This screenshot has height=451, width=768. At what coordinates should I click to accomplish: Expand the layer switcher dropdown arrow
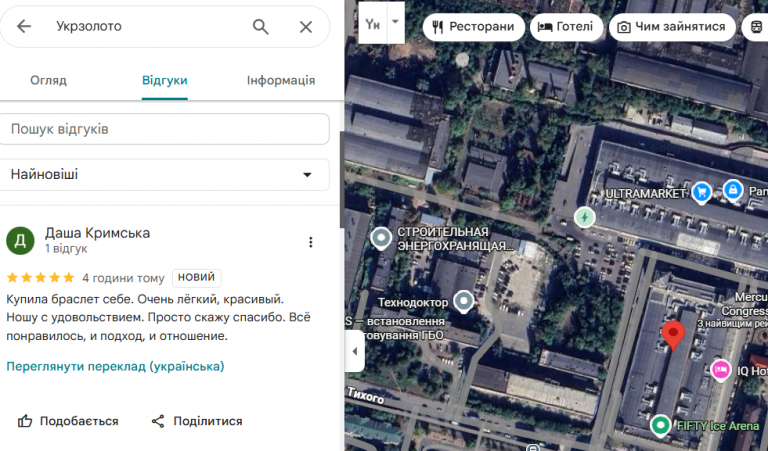(x=396, y=23)
